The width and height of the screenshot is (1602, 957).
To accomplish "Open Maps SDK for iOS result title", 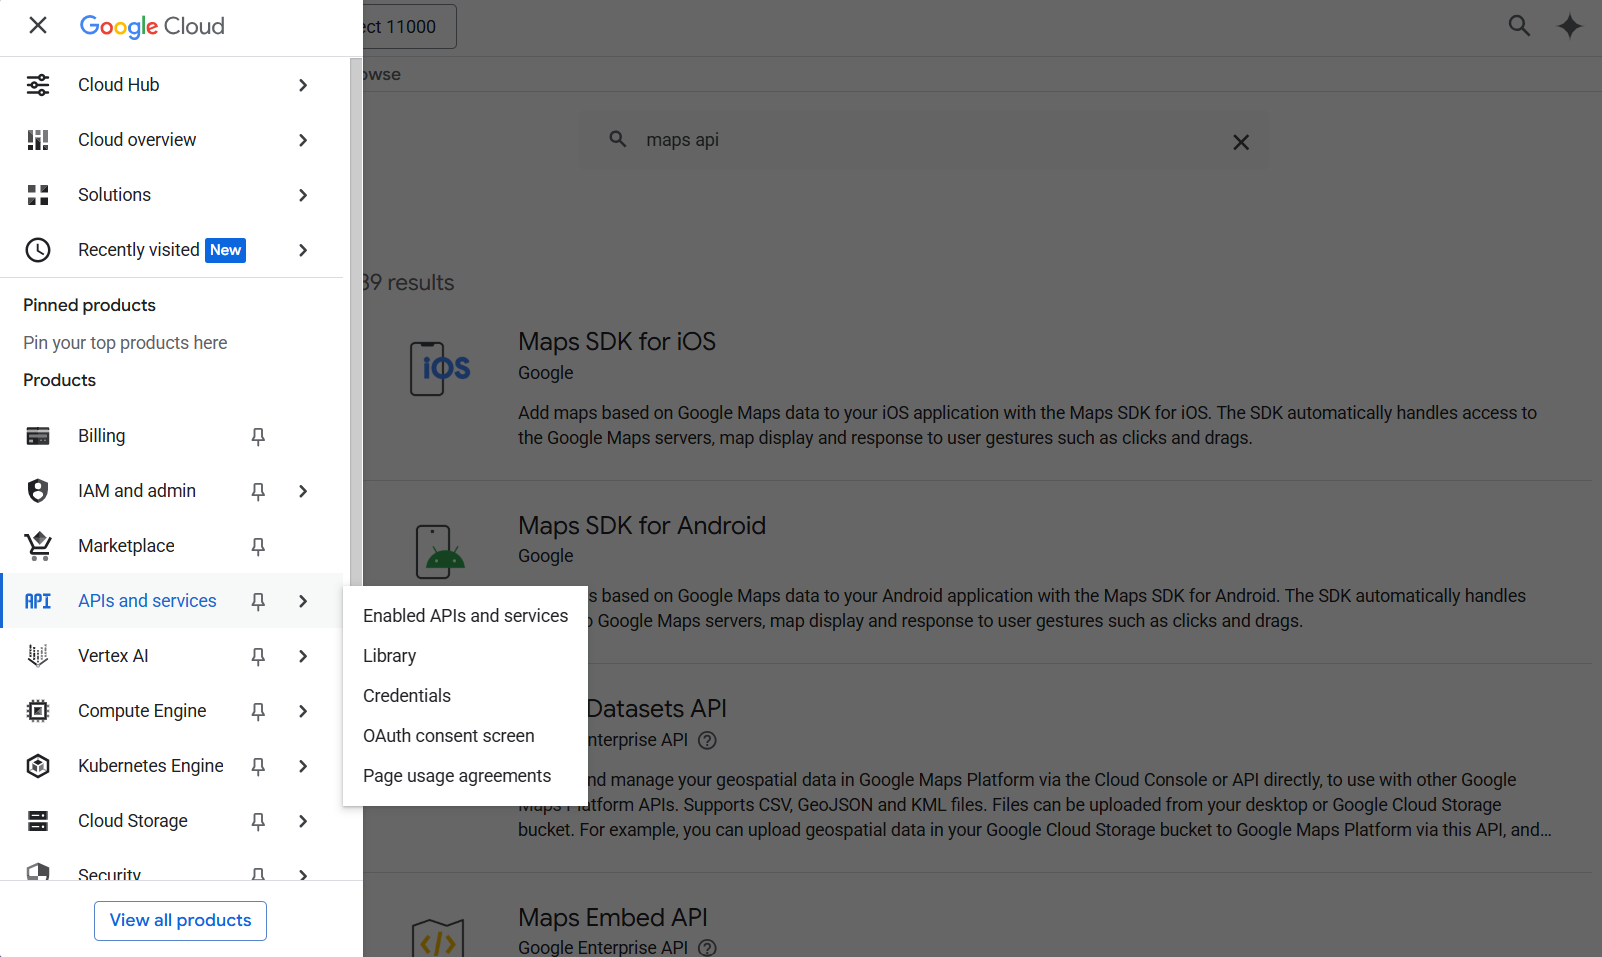I will pos(616,342).
